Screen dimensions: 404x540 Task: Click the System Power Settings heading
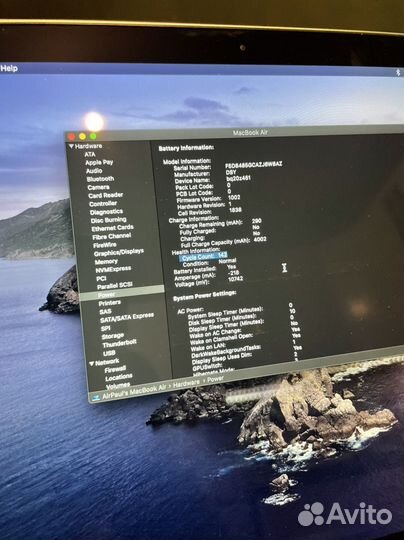tap(204, 295)
